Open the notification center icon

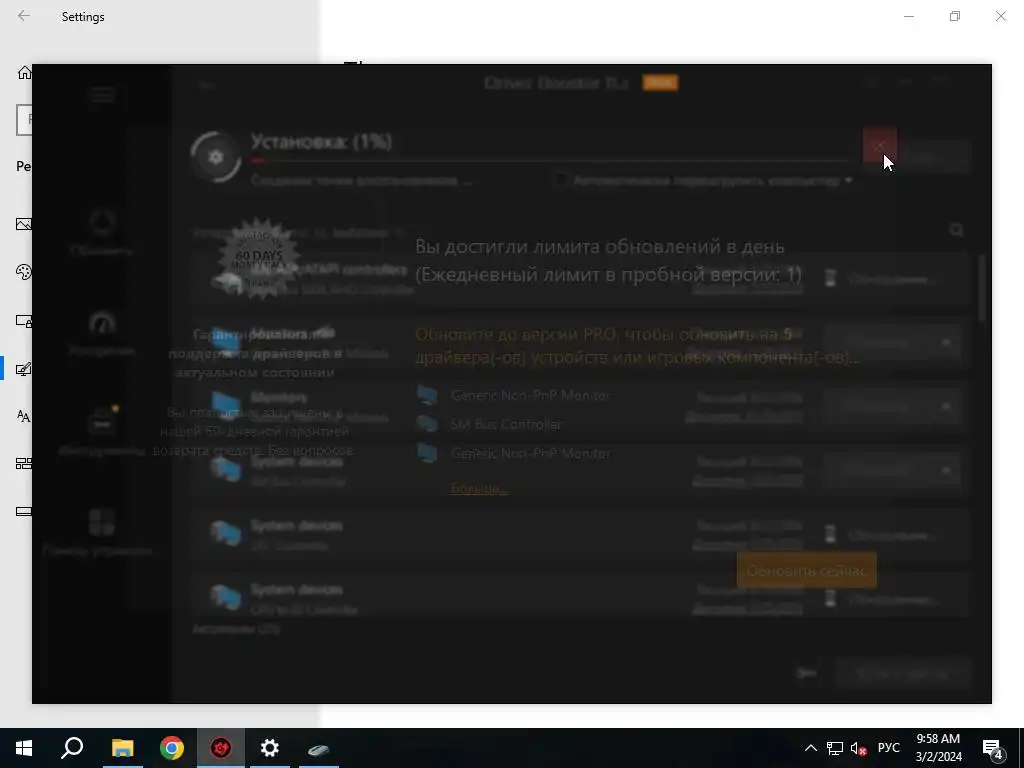tap(993, 748)
